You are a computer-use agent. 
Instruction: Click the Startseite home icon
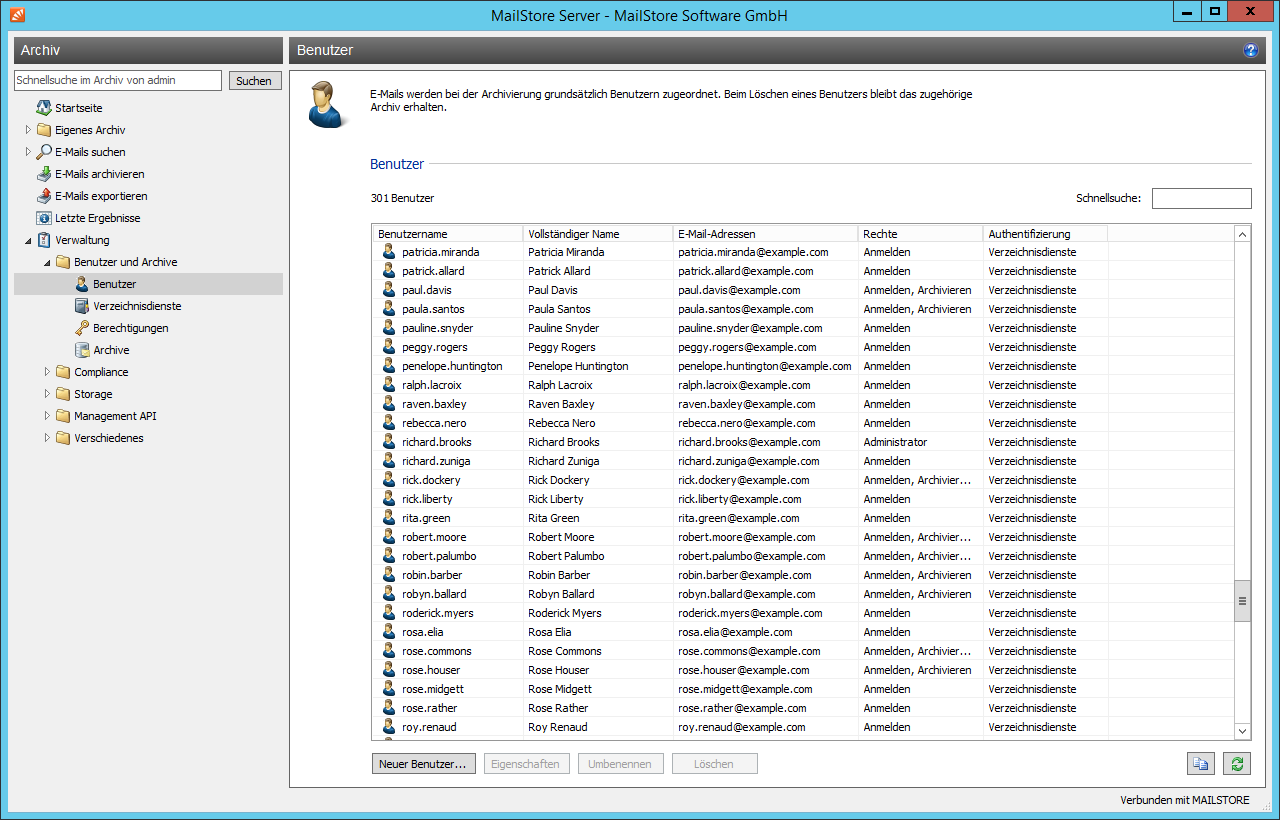click(x=44, y=108)
